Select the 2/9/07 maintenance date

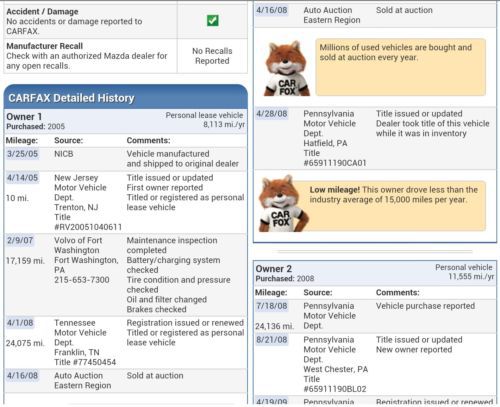pos(20,240)
